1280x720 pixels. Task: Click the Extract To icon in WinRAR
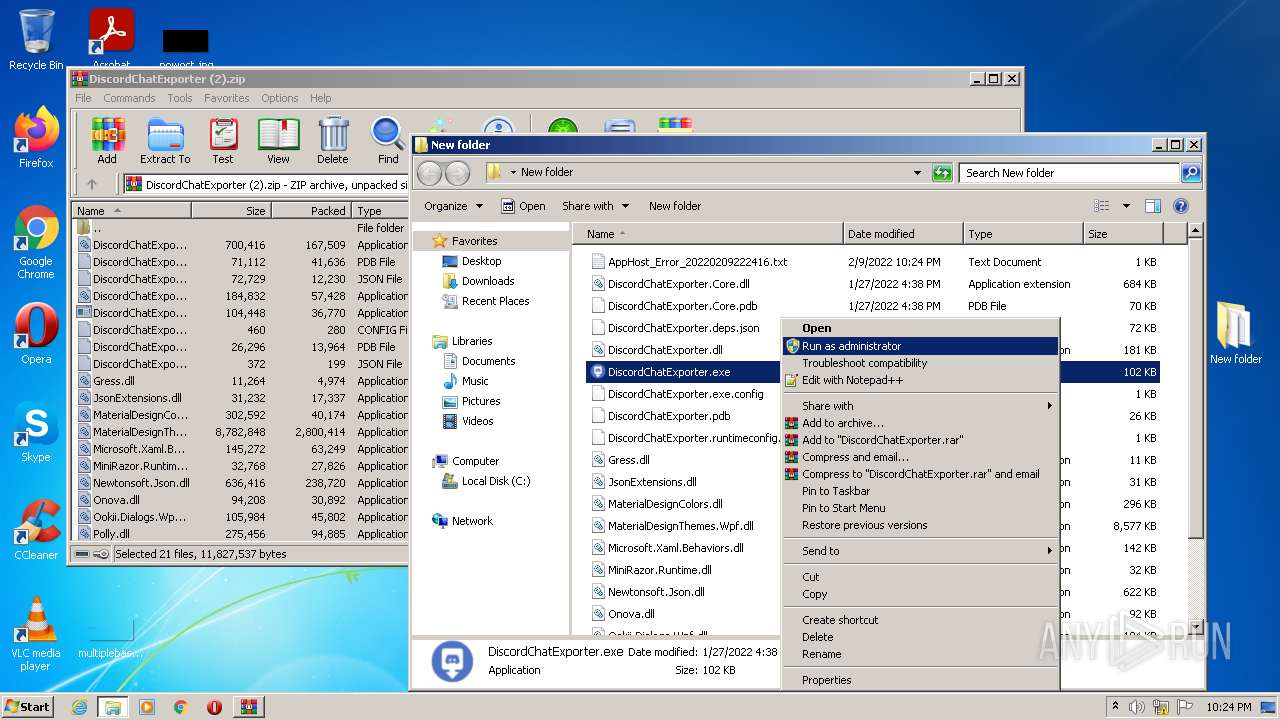(x=165, y=140)
